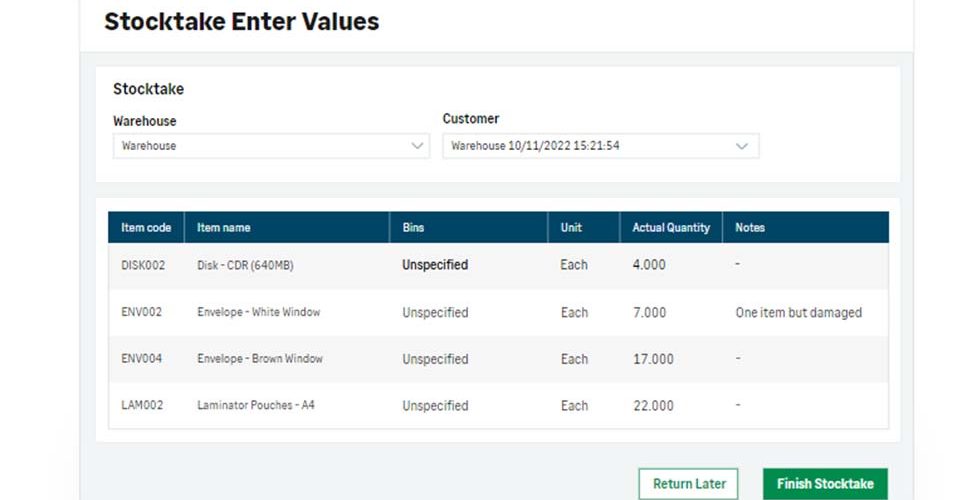Image resolution: width=967 pixels, height=500 pixels.
Task: Click the LAM002 item code
Action: 142,405
